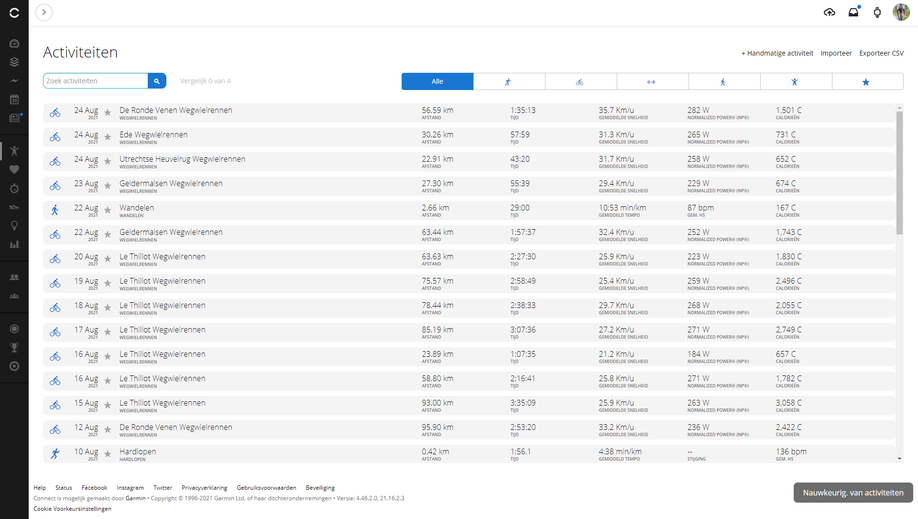Screen dimensions: 918x519
Task: Click Exporteer CSV link
Action: click(881, 53)
